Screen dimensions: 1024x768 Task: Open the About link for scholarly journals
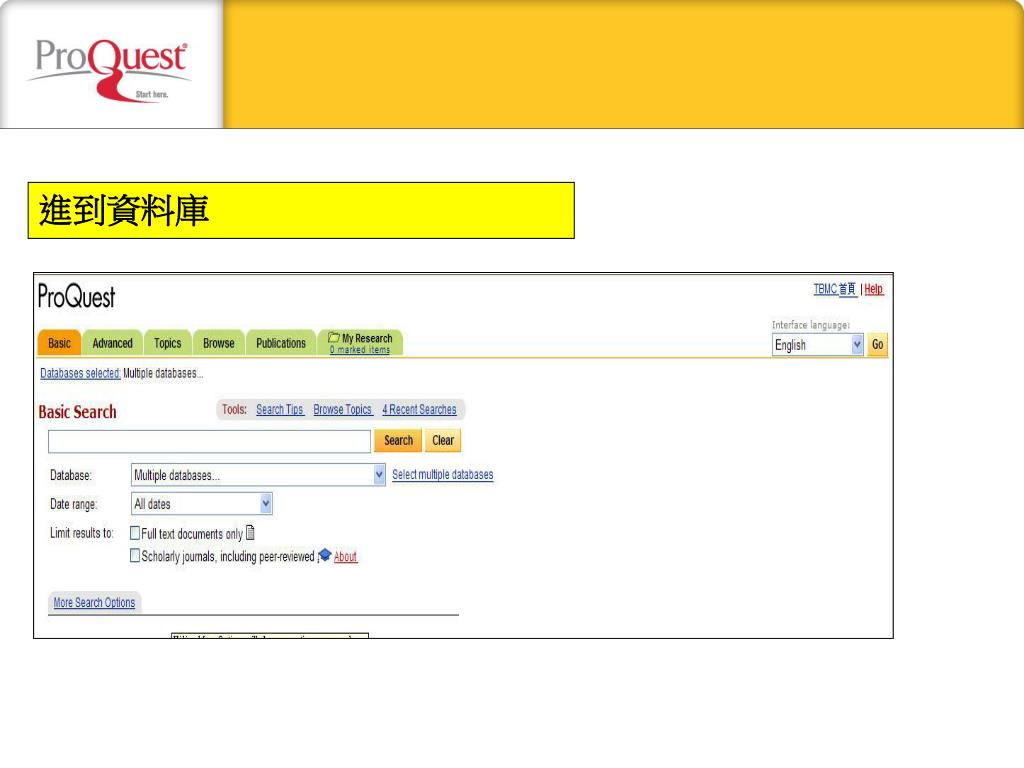click(x=345, y=556)
